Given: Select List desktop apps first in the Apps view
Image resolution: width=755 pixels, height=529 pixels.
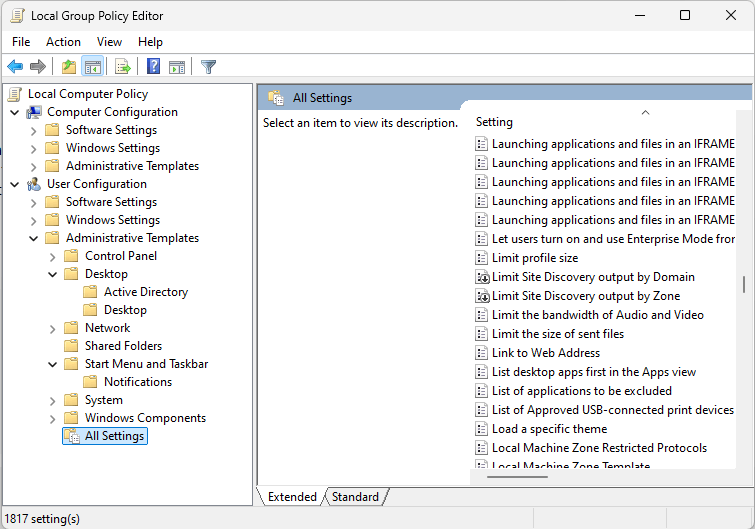Looking at the screenshot, I should point(594,372).
